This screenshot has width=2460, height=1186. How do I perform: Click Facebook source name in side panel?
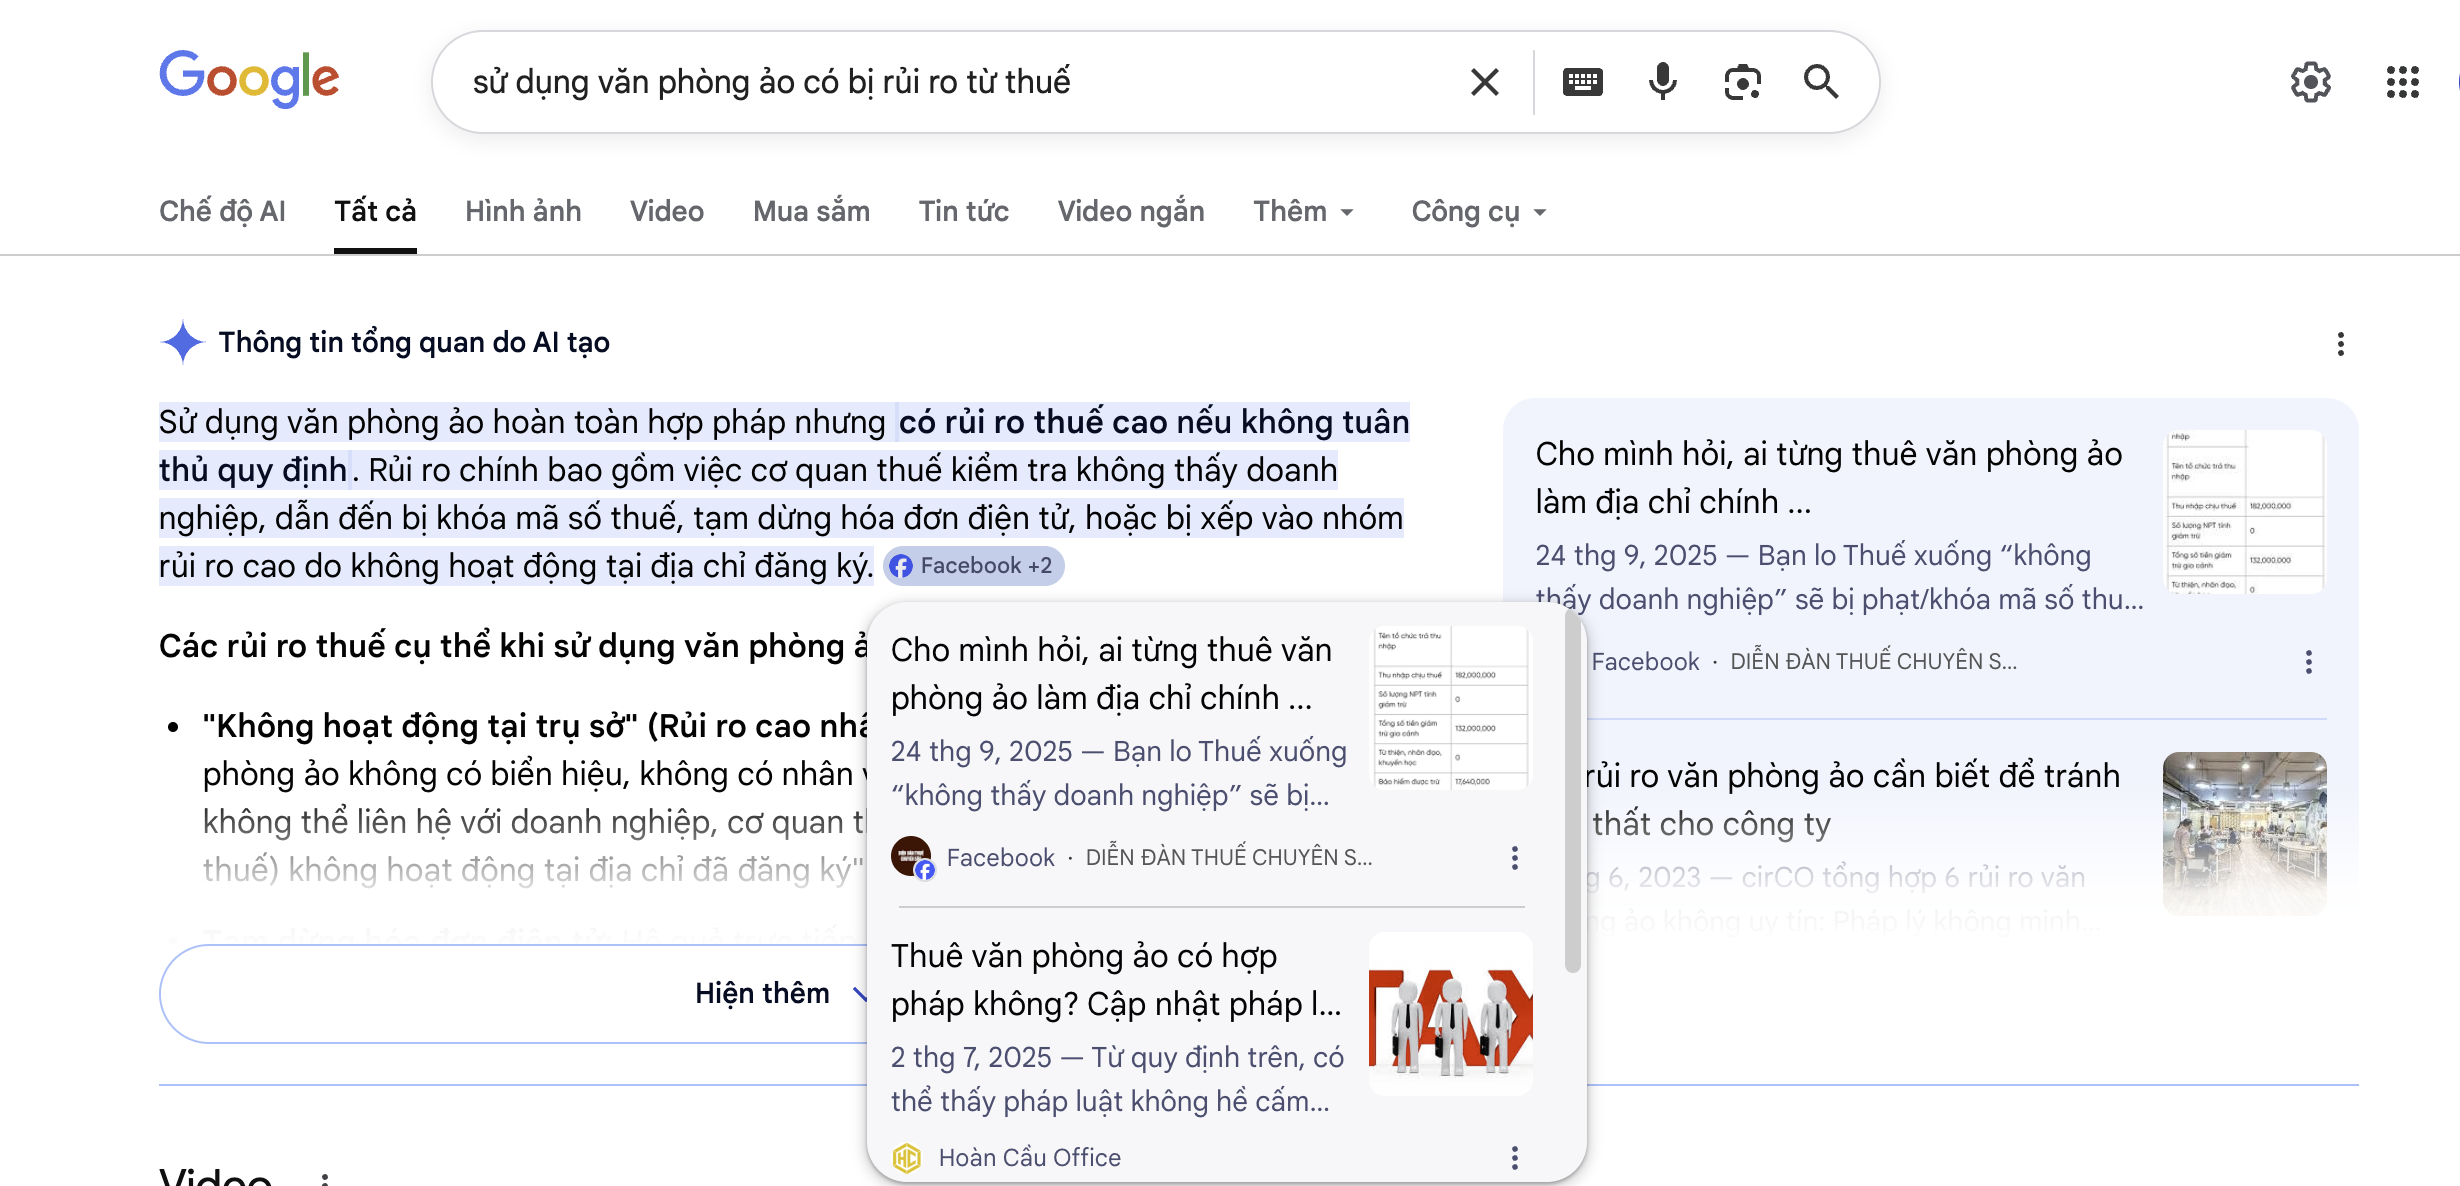tap(1645, 662)
